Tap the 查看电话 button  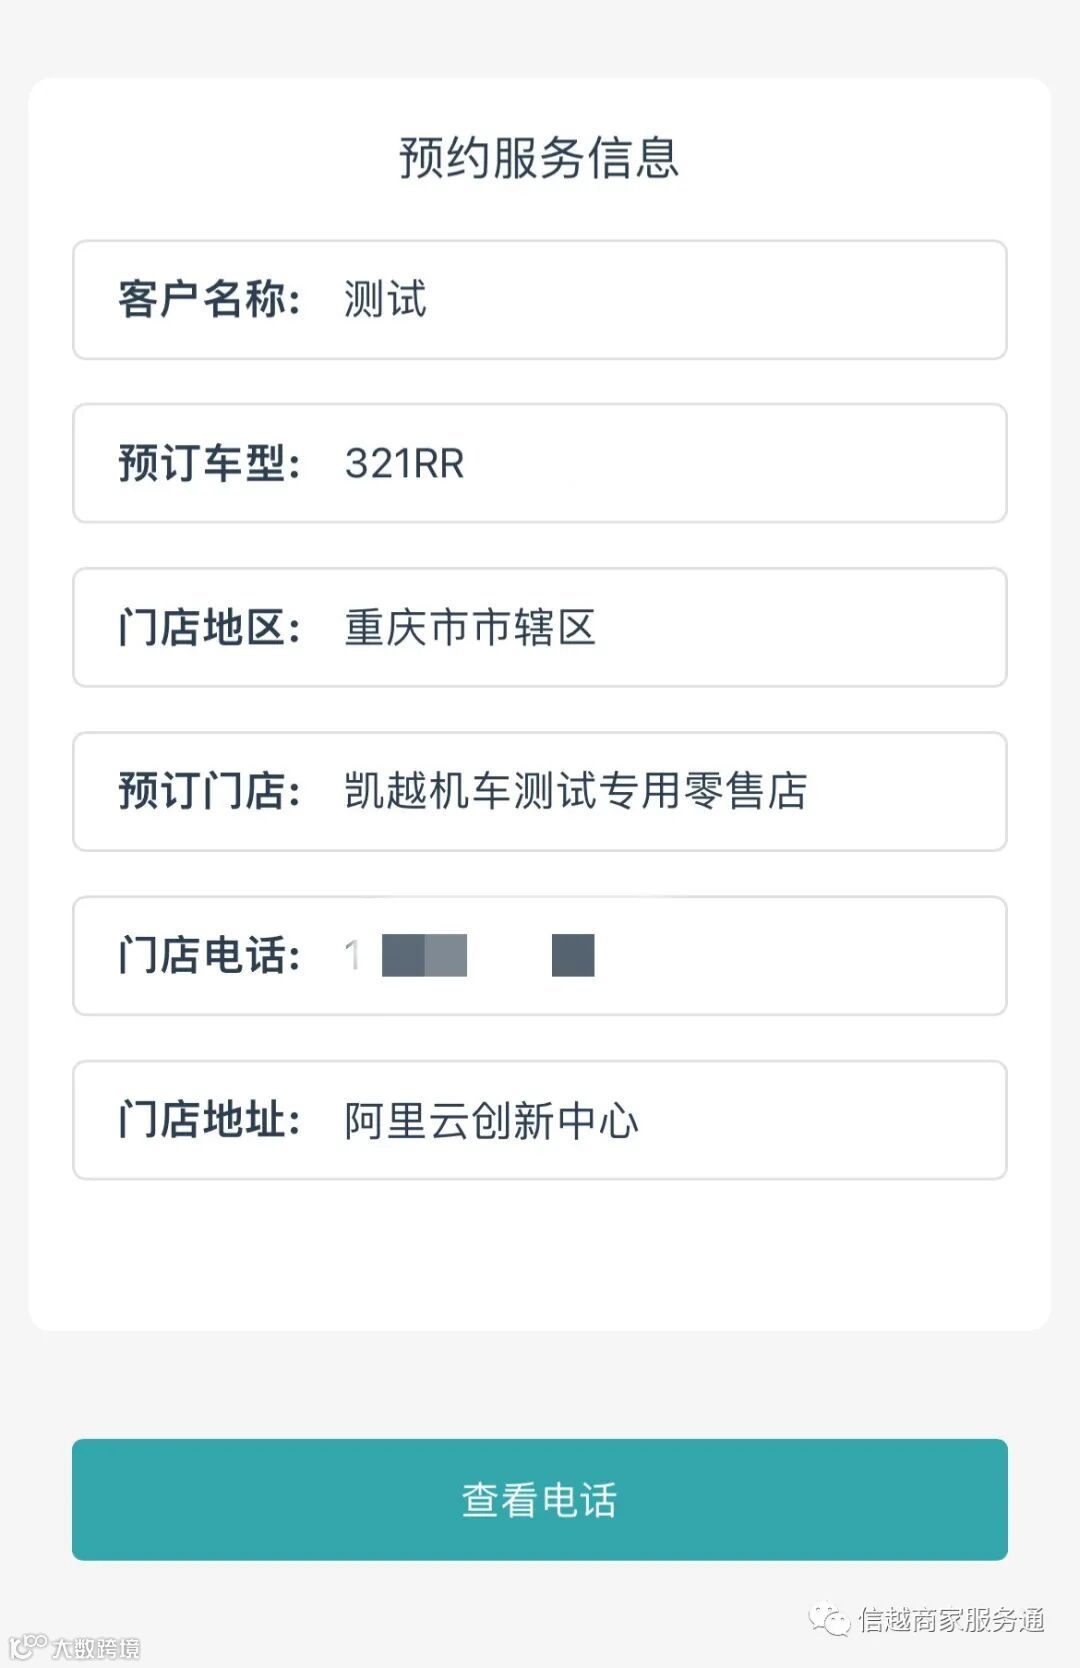click(539, 1499)
